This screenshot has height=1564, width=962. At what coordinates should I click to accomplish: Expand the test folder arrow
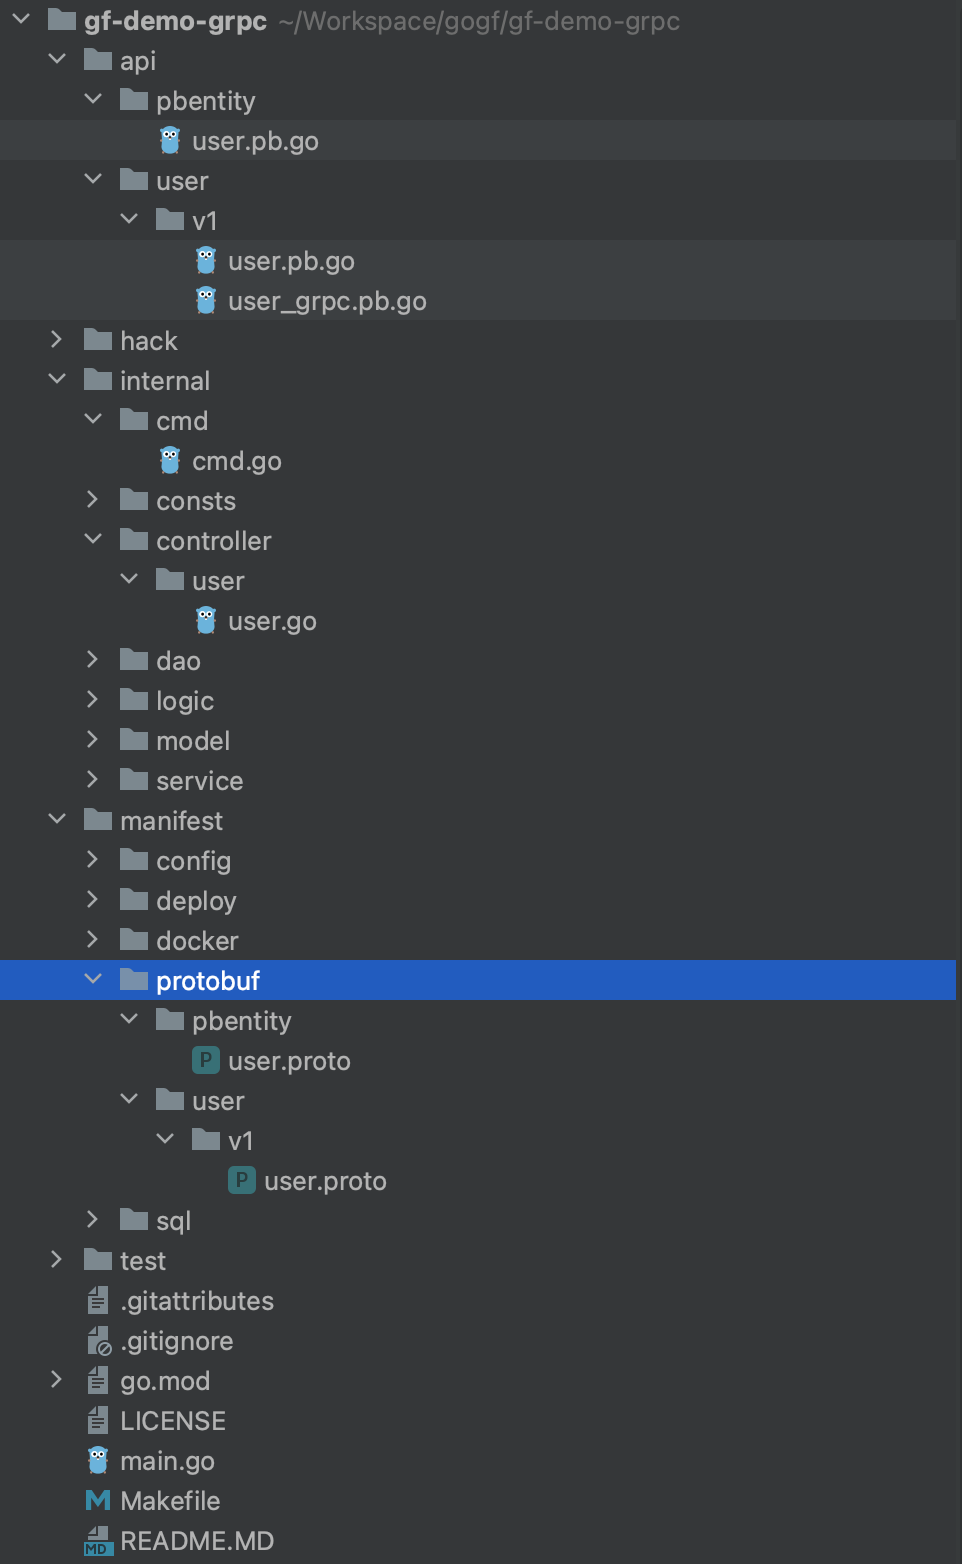tap(57, 1260)
